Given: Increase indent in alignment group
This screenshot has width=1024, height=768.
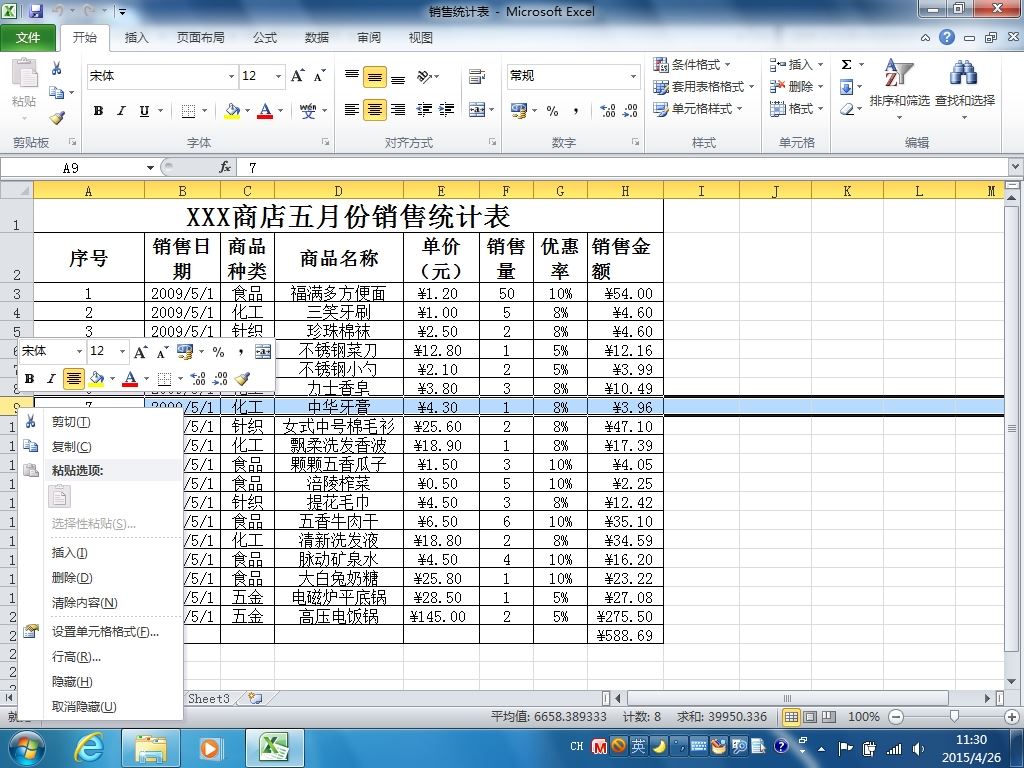Looking at the screenshot, I should click(x=447, y=110).
